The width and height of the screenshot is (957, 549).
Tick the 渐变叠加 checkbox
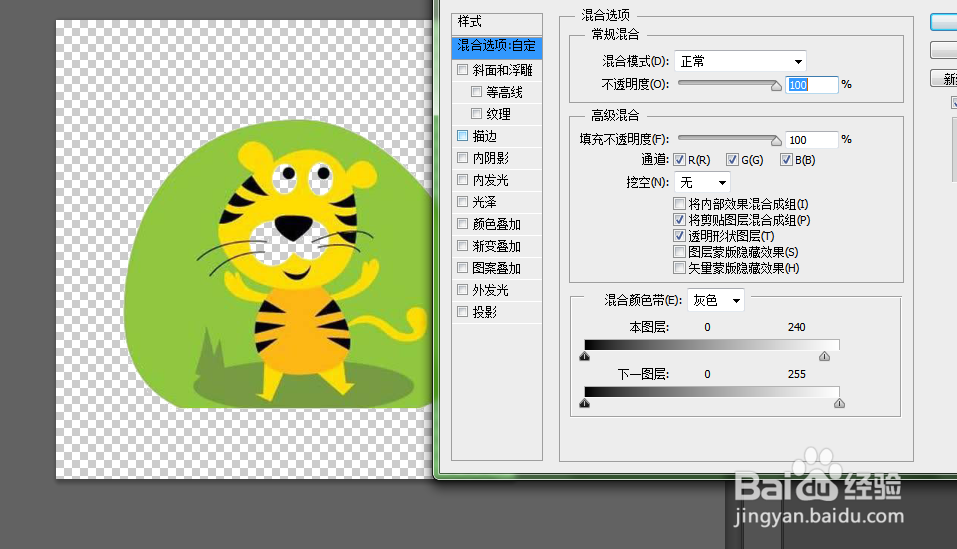coord(463,245)
